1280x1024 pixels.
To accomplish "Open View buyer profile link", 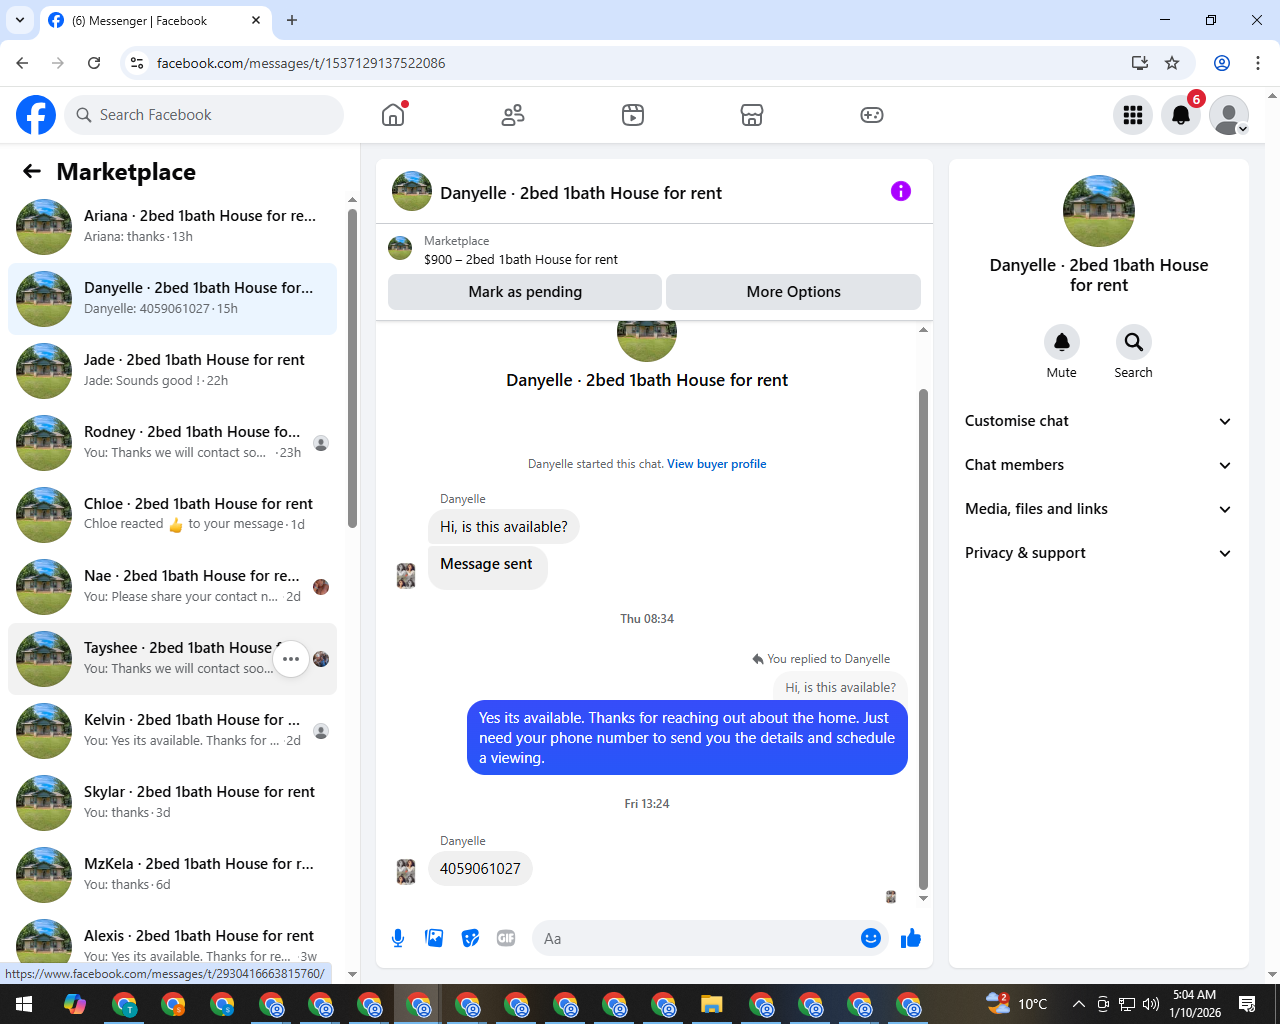I will (716, 464).
